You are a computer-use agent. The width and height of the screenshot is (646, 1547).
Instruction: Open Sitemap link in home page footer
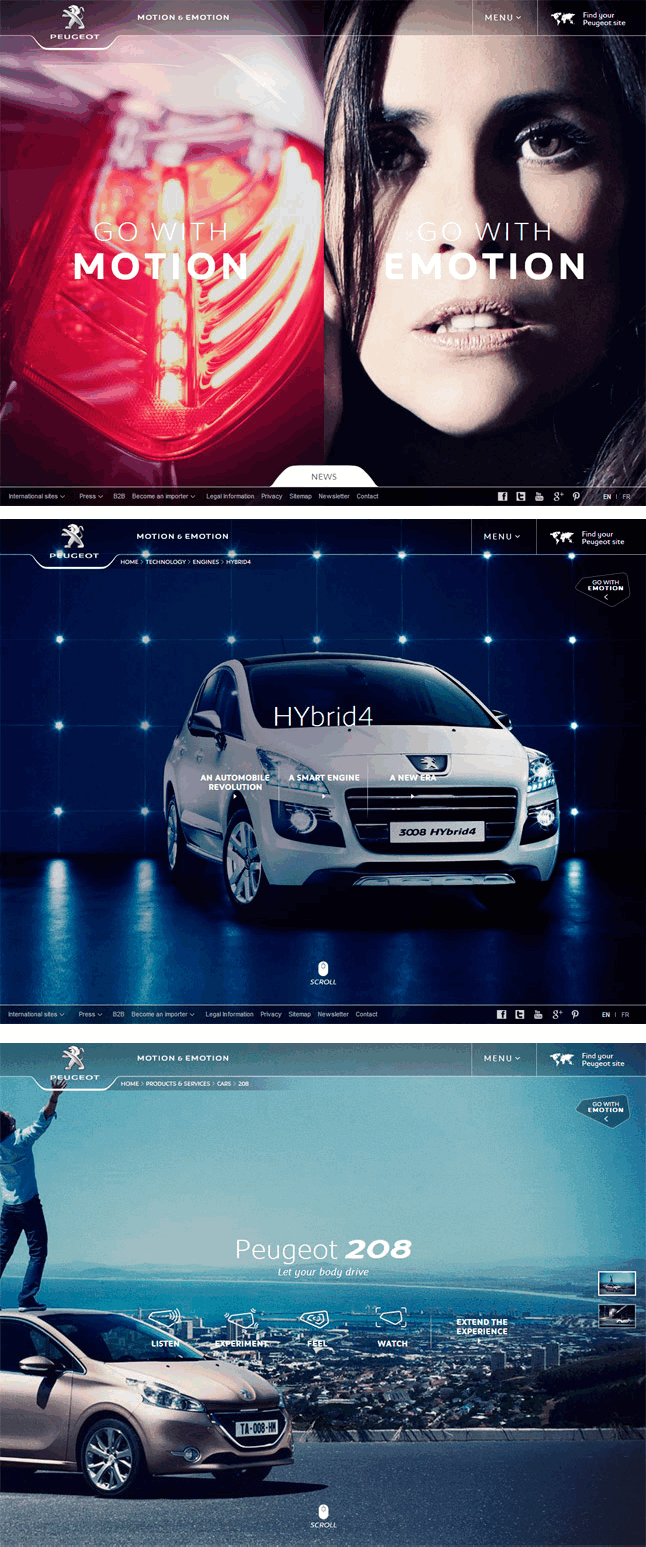point(300,496)
